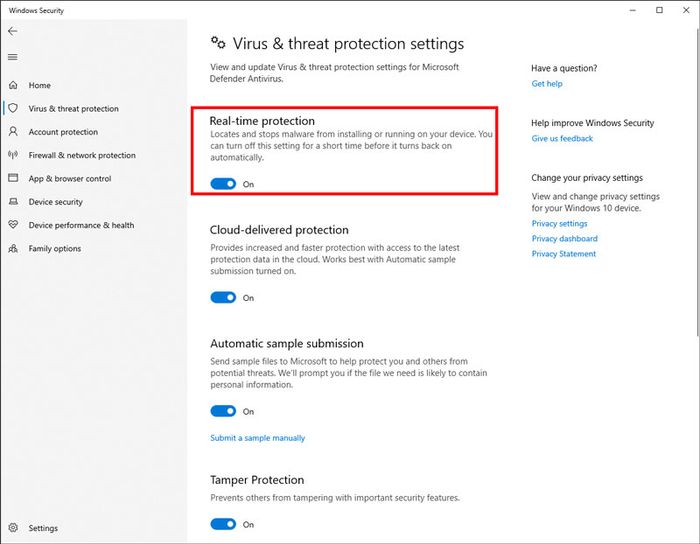Disable Cloud-delivered protection toggle
This screenshot has width=700, height=544.
pyautogui.click(x=223, y=298)
